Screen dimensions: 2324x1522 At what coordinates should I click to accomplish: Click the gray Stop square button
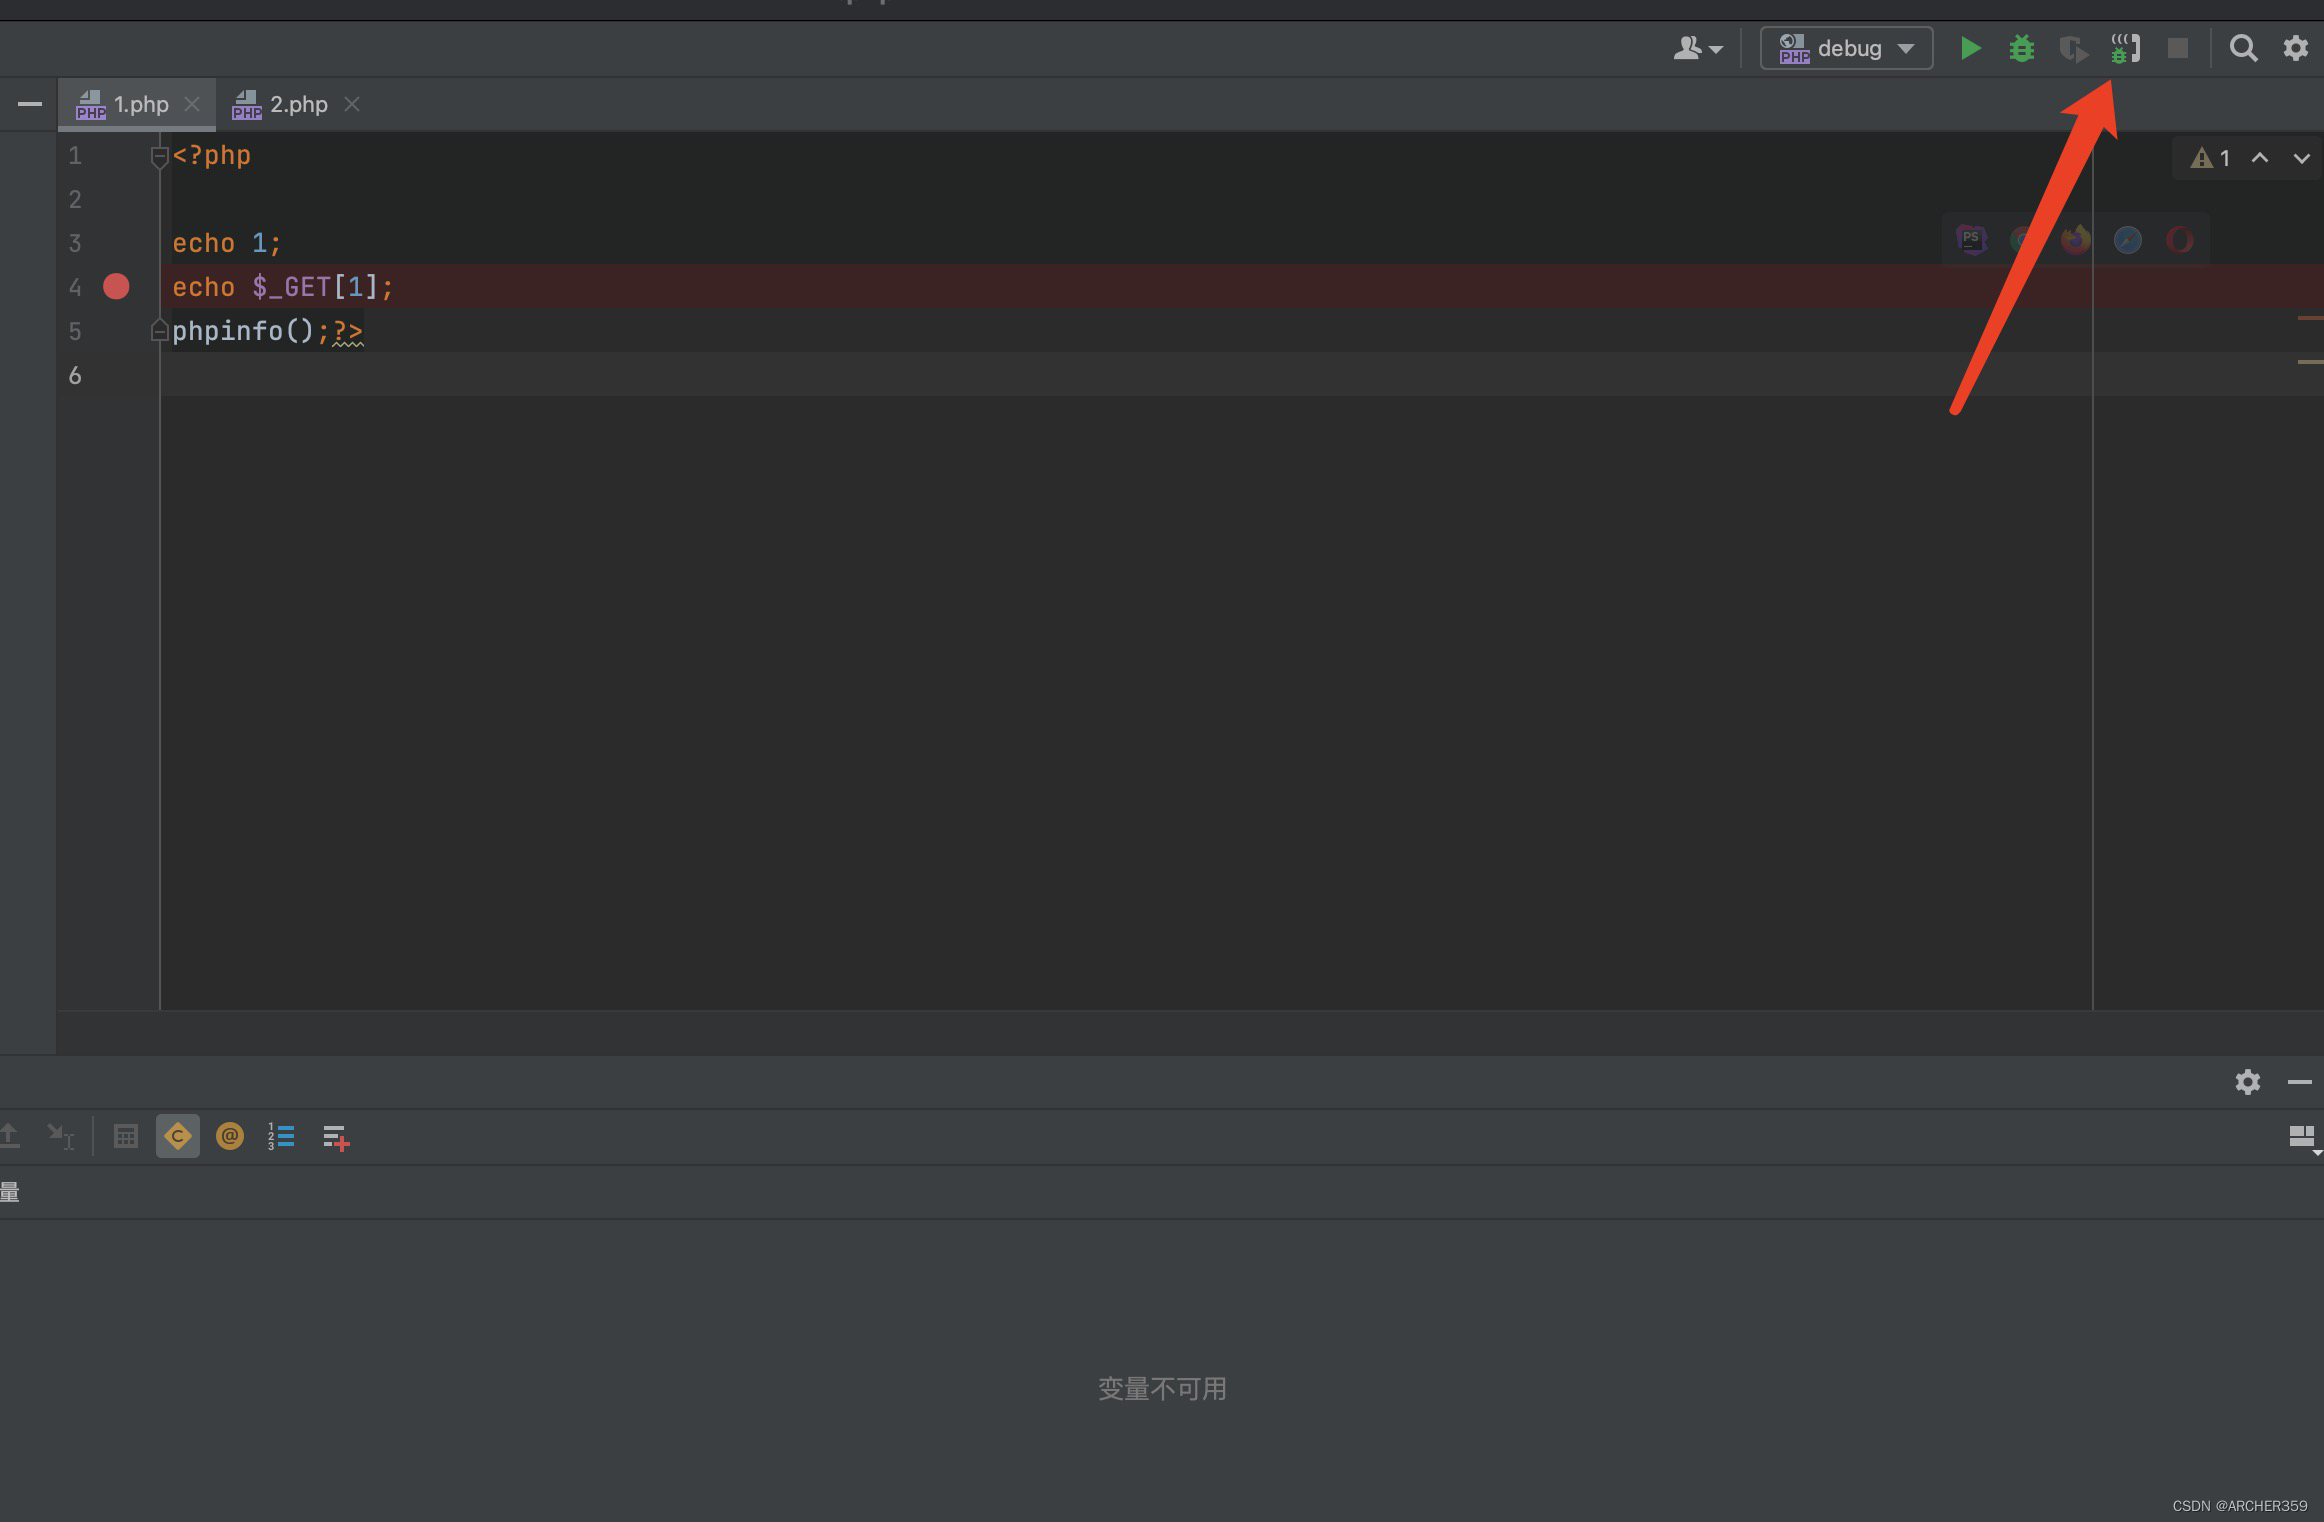(x=2177, y=48)
